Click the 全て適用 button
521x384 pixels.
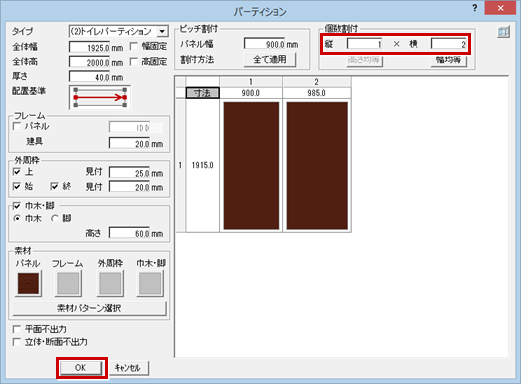click(x=270, y=60)
